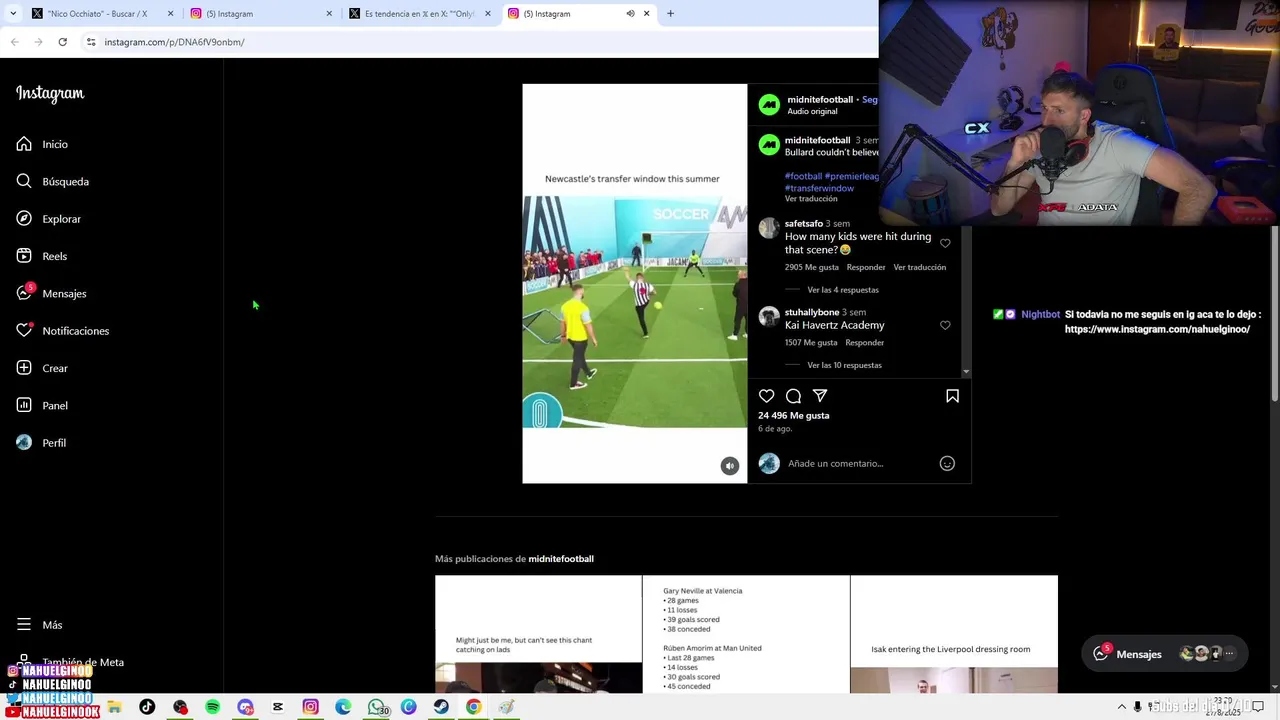Screen dimensions: 1280x720
Task: Reply to safetsafo's comment
Action: [x=866, y=267]
